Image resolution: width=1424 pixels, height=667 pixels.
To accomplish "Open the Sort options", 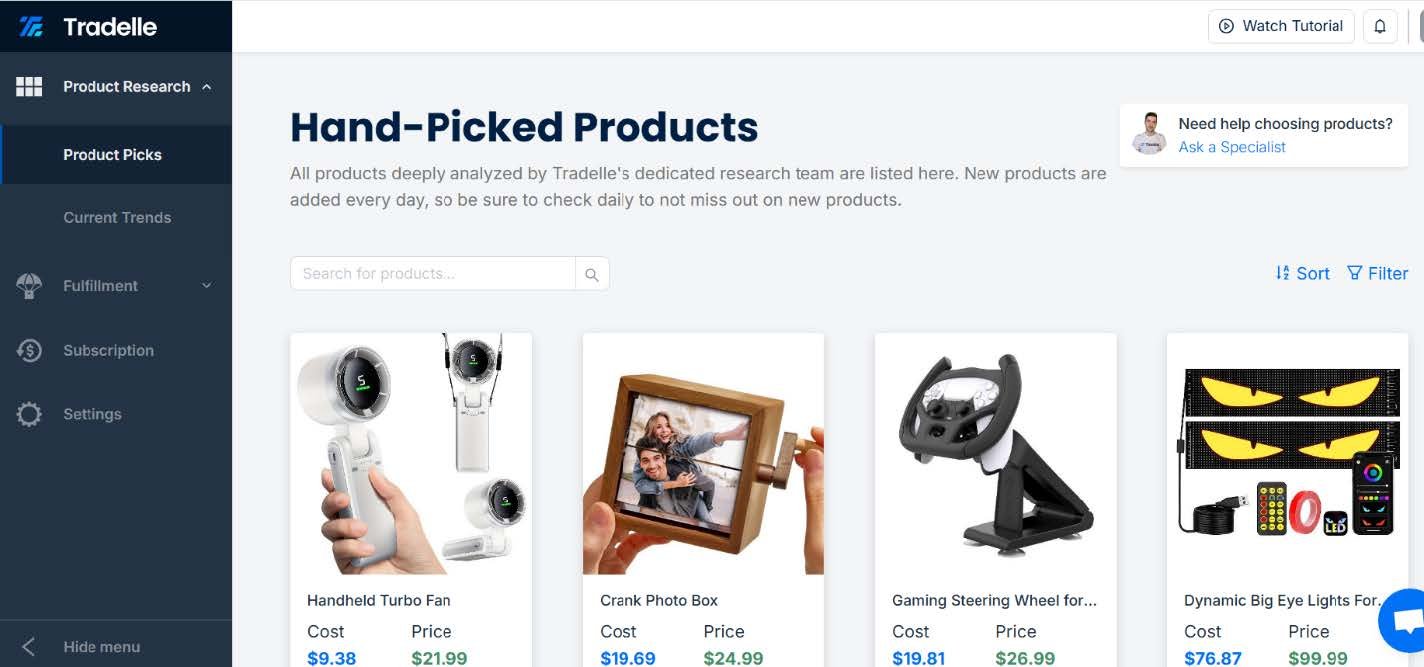I will coord(1302,273).
